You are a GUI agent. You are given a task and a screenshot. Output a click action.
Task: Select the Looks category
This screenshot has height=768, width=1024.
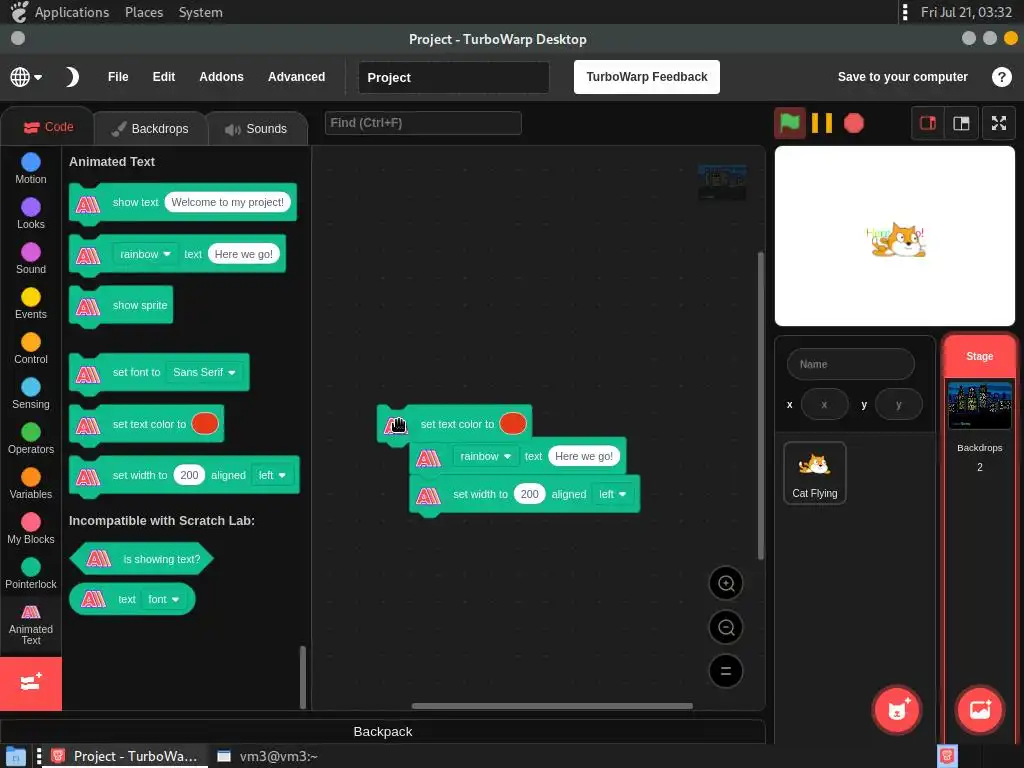pos(31,214)
